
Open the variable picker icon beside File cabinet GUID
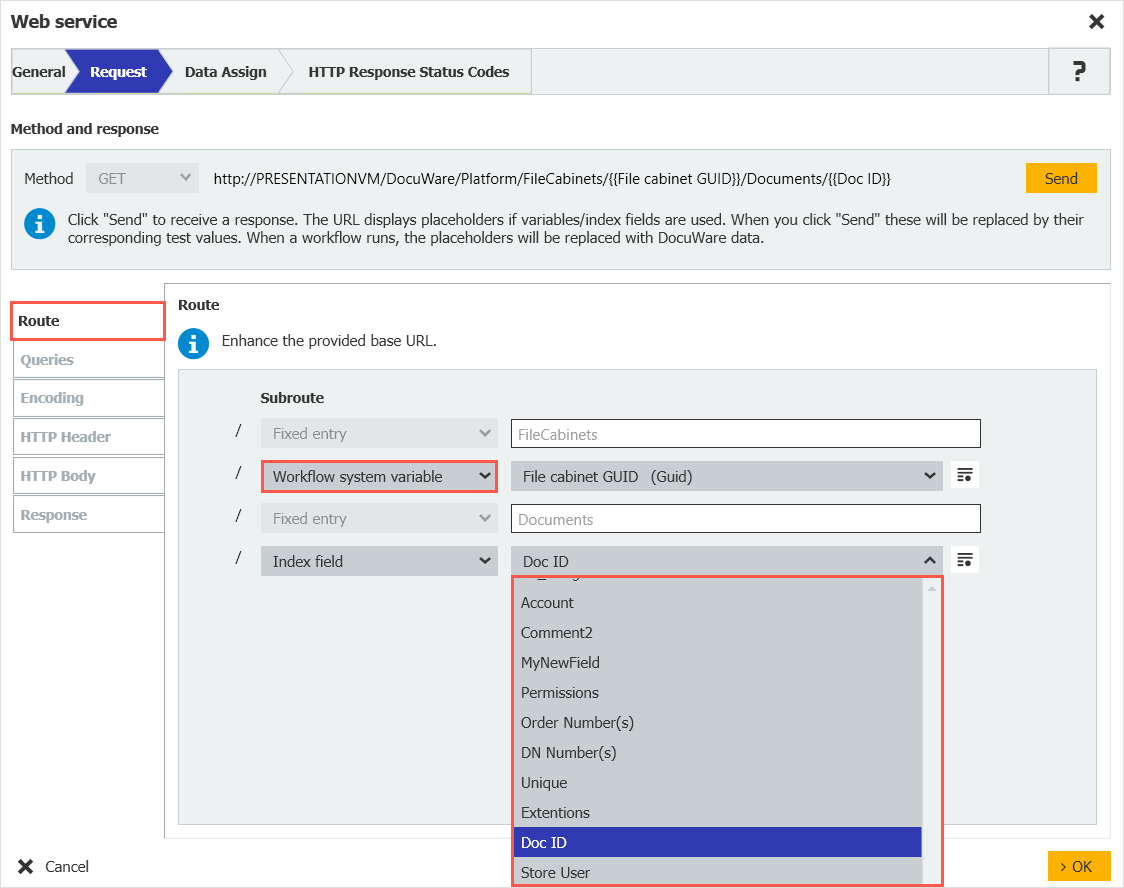[x=964, y=476]
